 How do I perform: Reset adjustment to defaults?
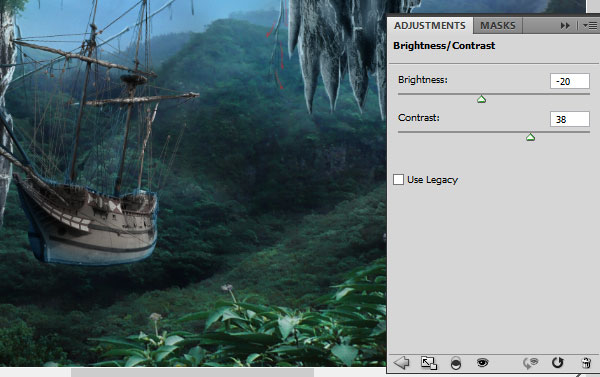pos(558,362)
